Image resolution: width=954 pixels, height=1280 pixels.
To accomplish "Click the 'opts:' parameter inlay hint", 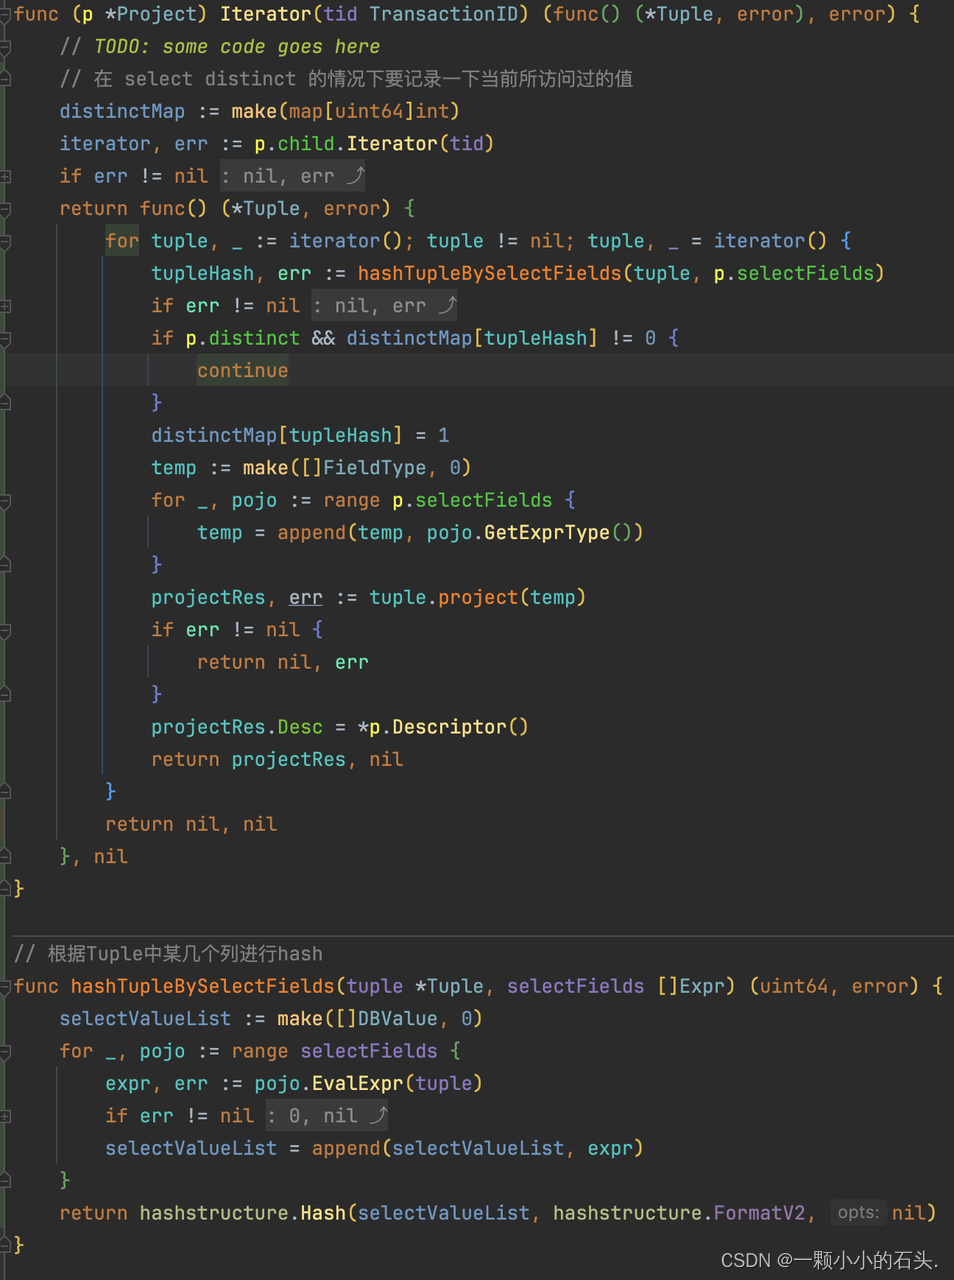I will [858, 1212].
